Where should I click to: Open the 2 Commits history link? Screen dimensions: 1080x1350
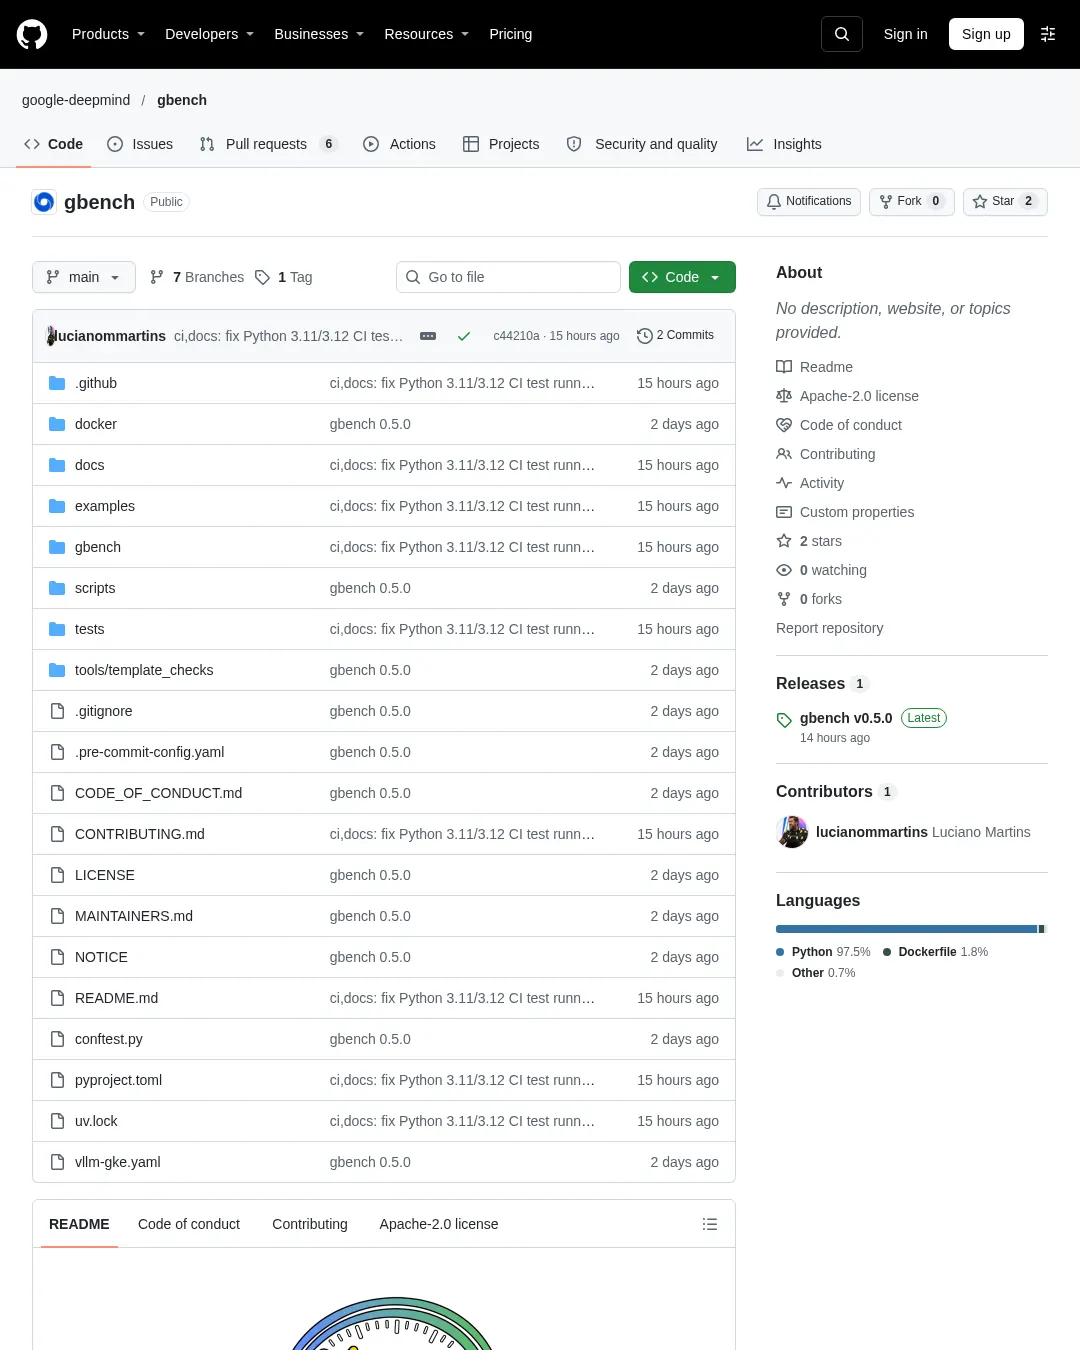coord(675,335)
